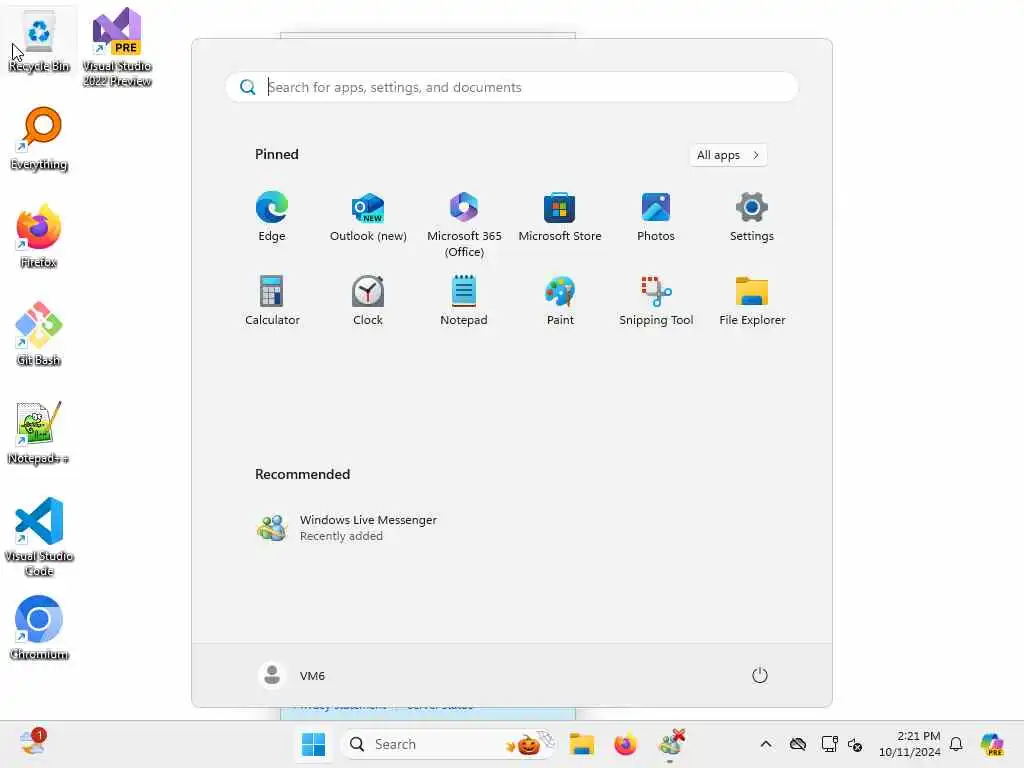This screenshot has width=1024, height=768.
Task: Launch the Paint app
Action: pos(560,301)
